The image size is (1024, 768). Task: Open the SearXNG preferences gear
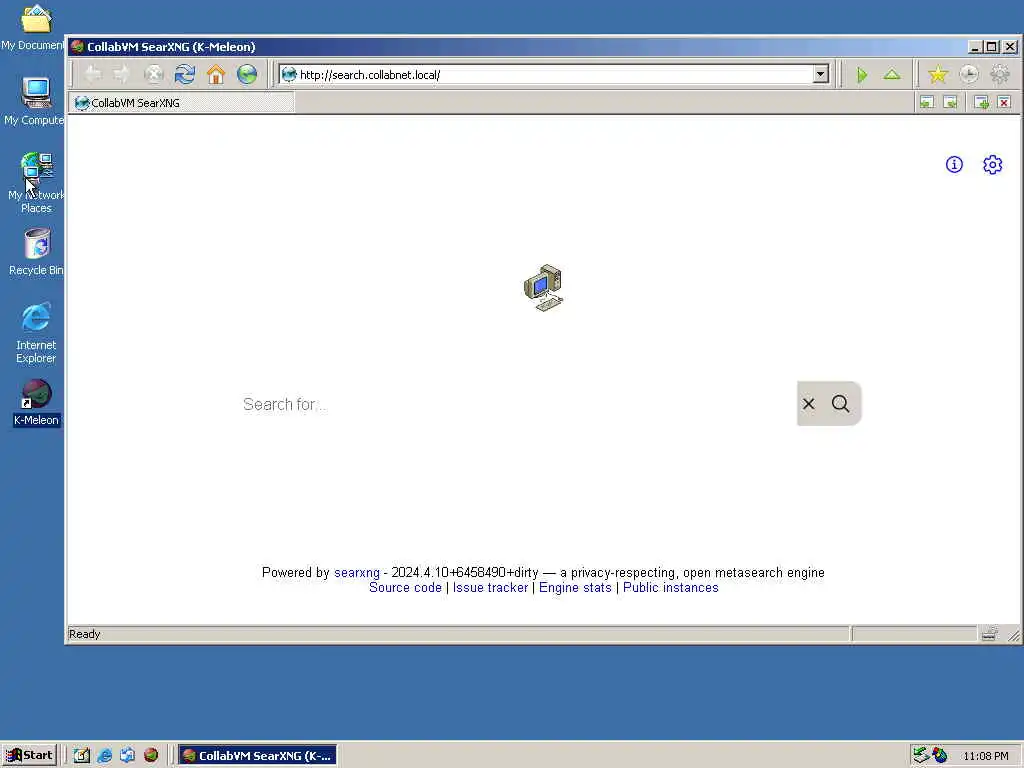(993, 165)
